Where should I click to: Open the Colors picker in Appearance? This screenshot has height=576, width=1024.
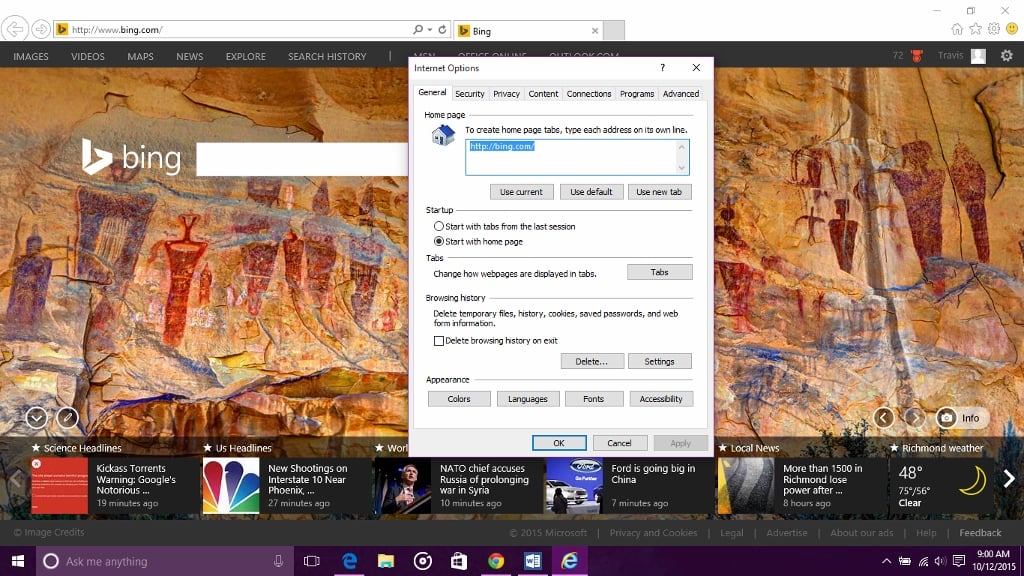(458, 398)
